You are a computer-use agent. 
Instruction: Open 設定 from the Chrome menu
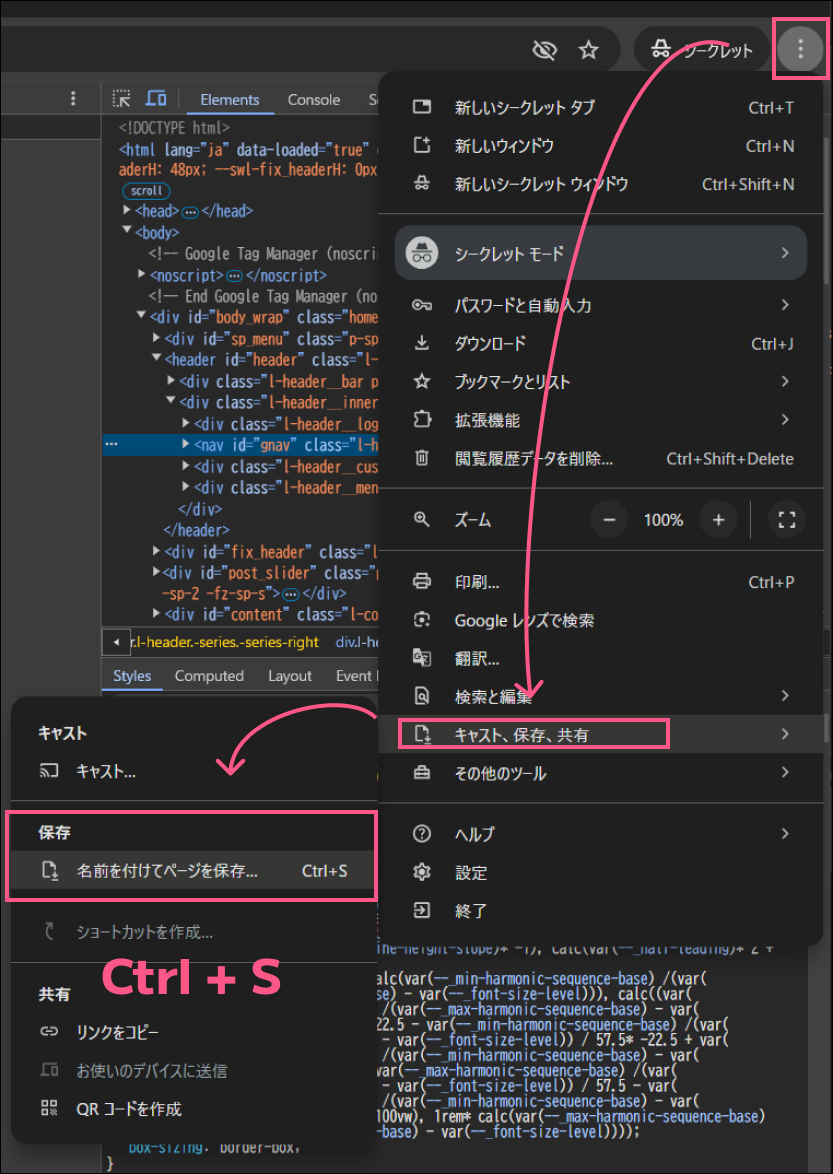471,872
